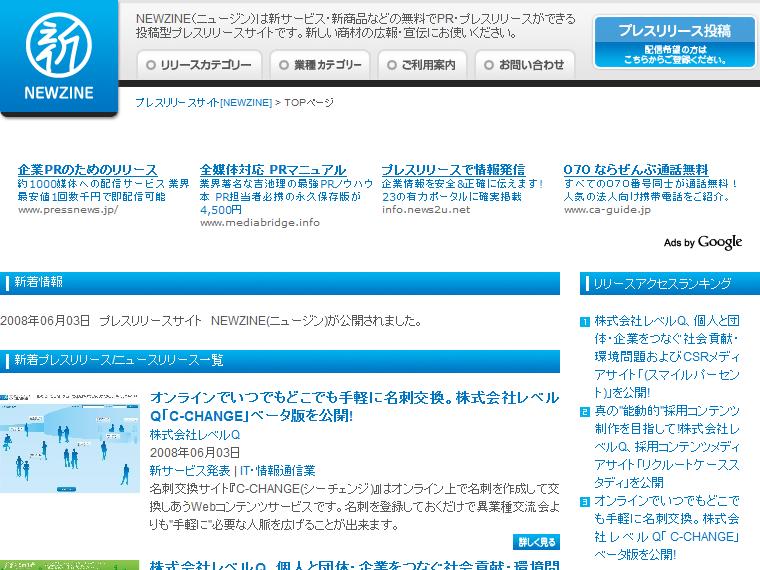
Task: Open the second article thumbnail at page bottom
Action: pyautogui.click(x=70, y=565)
